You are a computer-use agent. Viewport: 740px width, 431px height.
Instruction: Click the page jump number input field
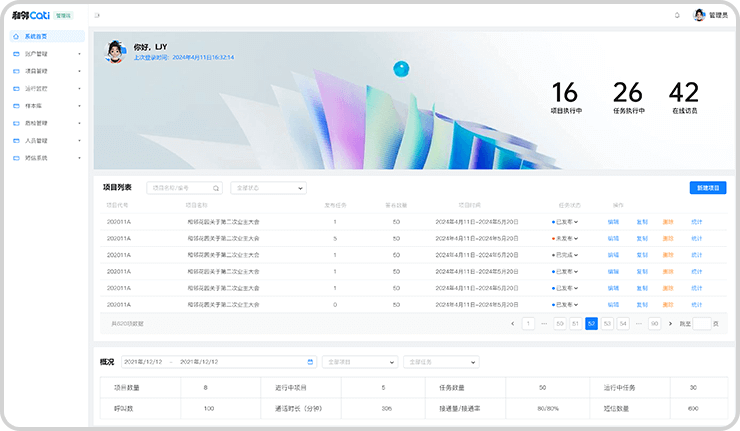(701, 324)
